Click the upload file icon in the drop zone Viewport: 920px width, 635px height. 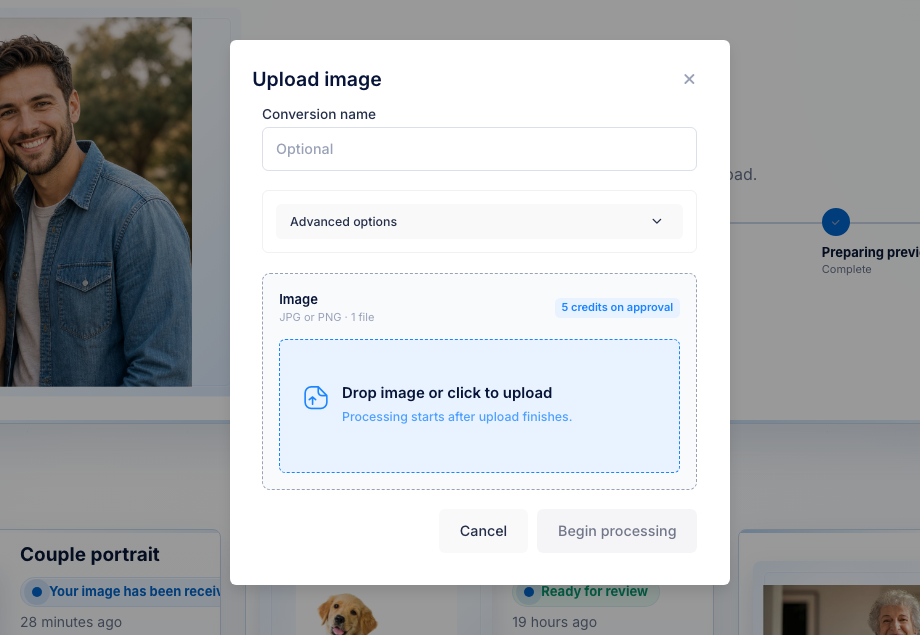tap(316, 397)
